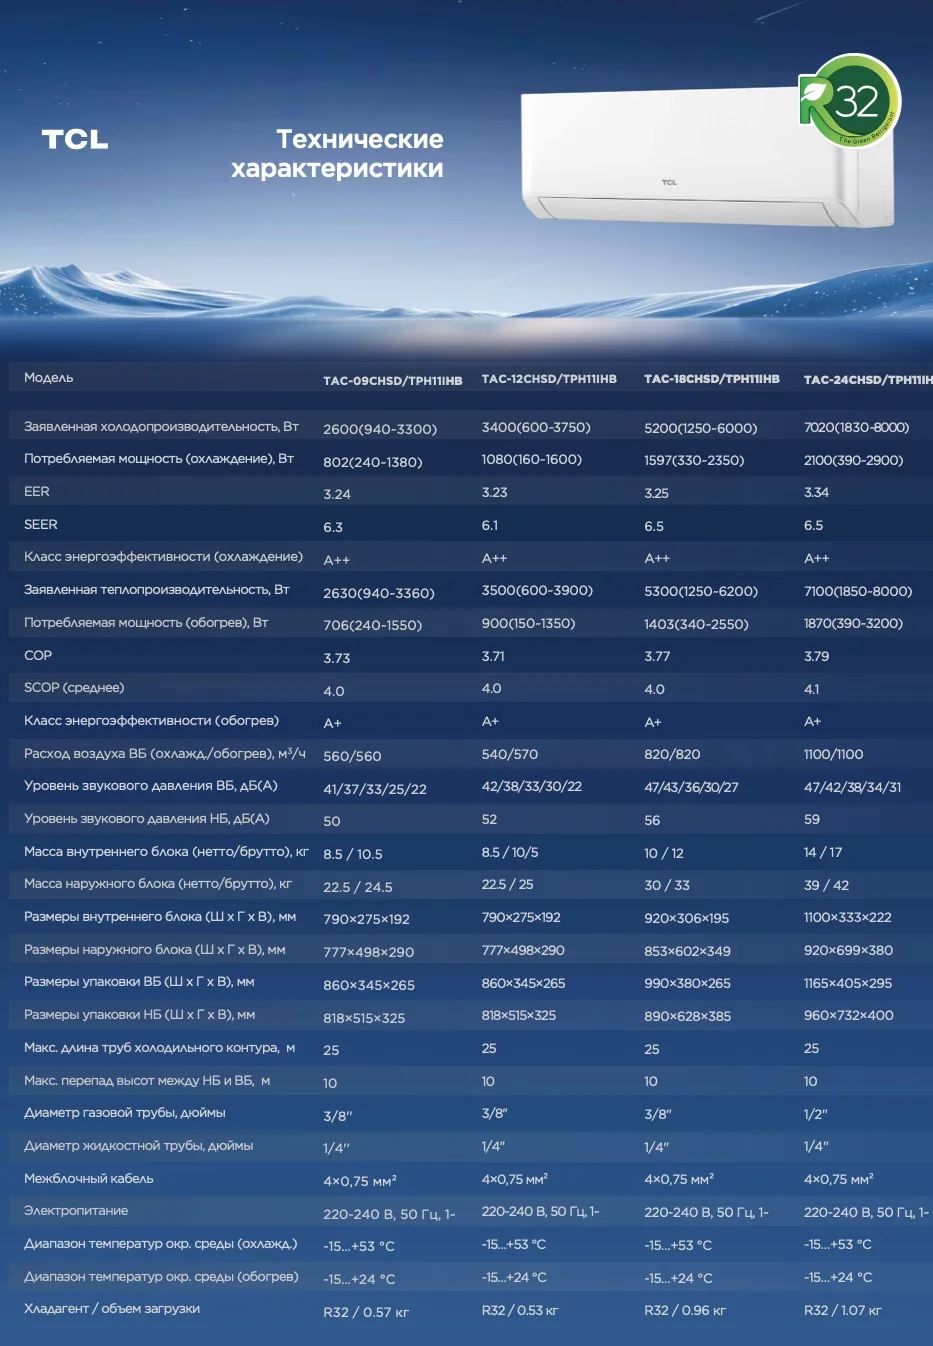933x1346 pixels.
Task: Click the SEER value '6.1'
Action: [490, 525]
